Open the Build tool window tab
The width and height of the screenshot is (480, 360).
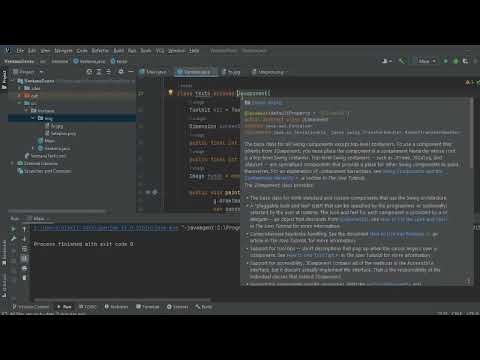(x=204, y=307)
